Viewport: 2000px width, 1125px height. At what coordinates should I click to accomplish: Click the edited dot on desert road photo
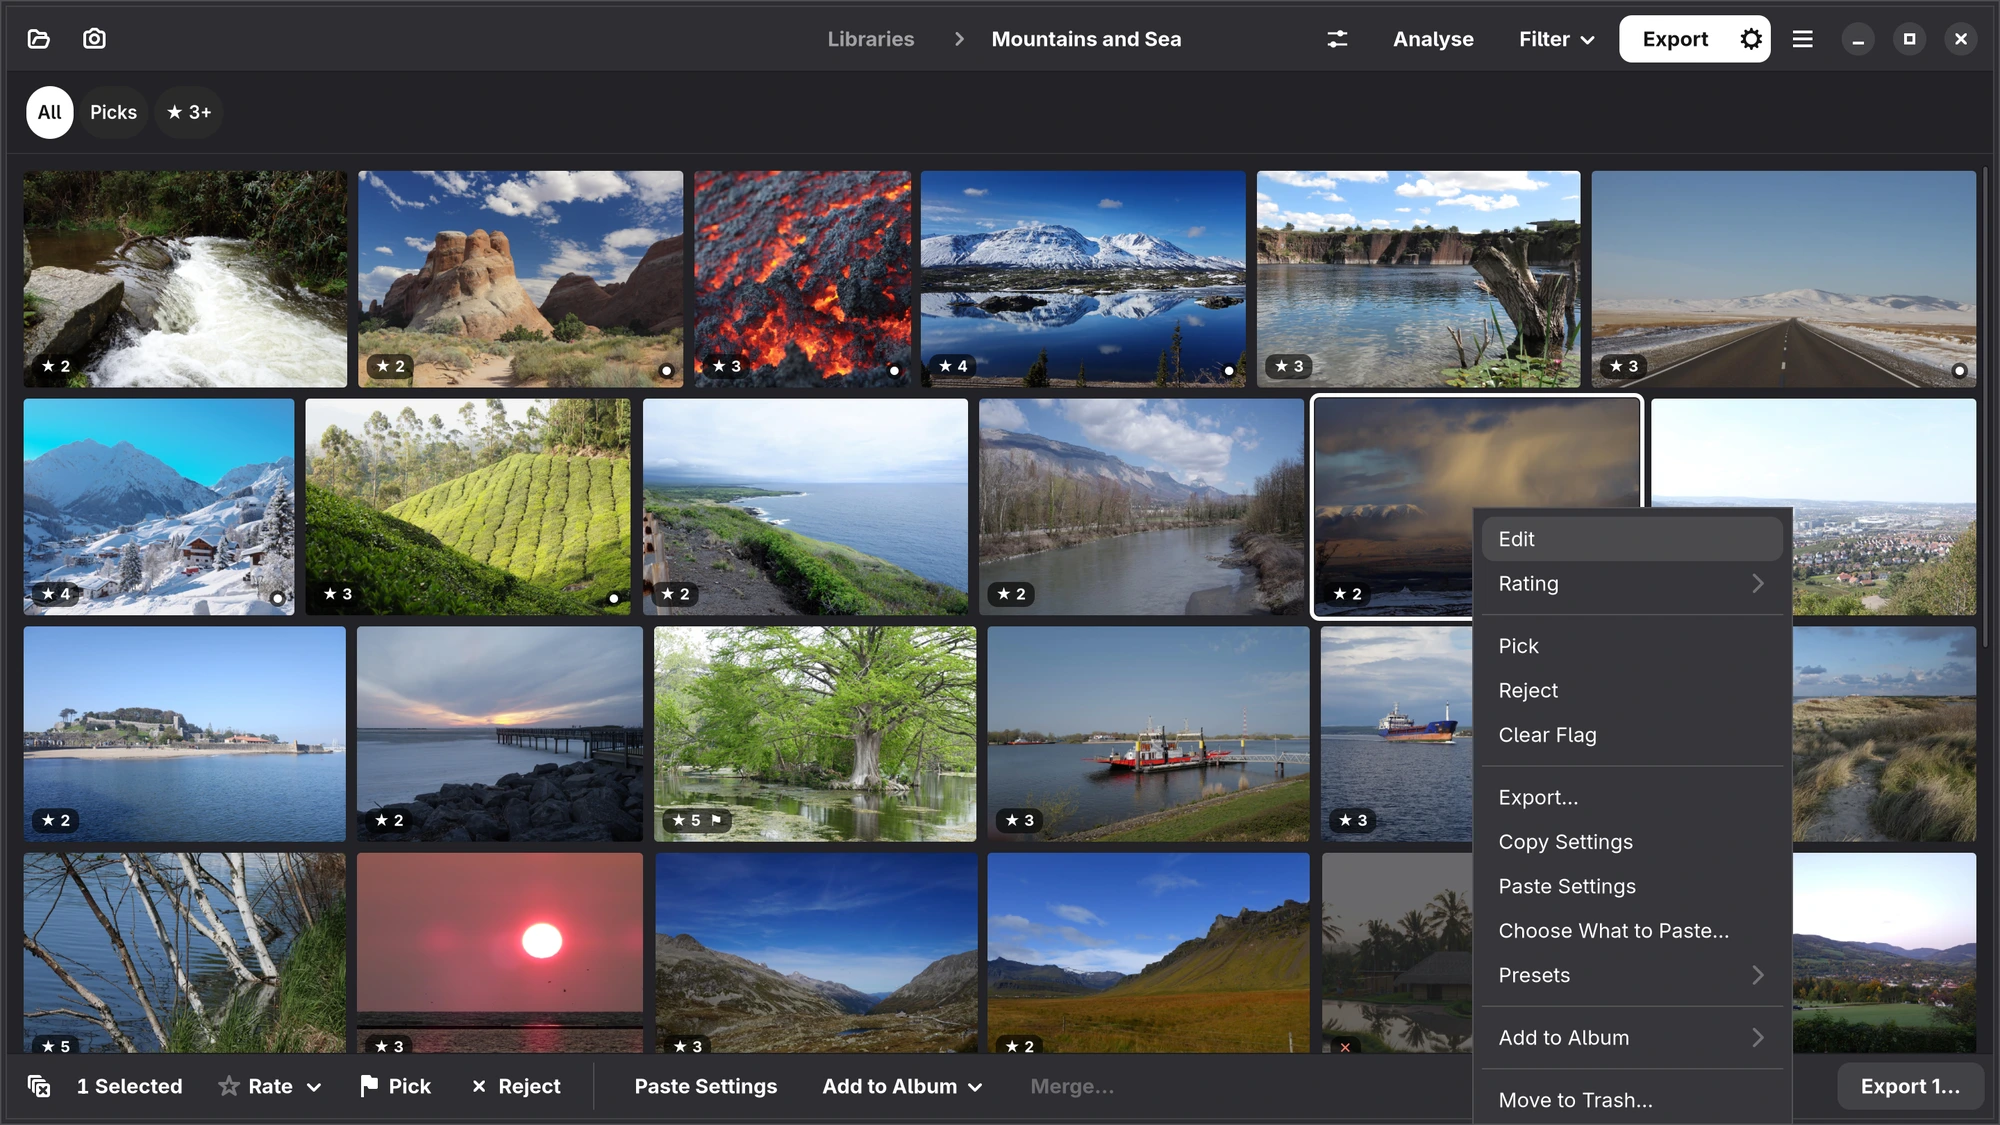tap(1959, 370)
